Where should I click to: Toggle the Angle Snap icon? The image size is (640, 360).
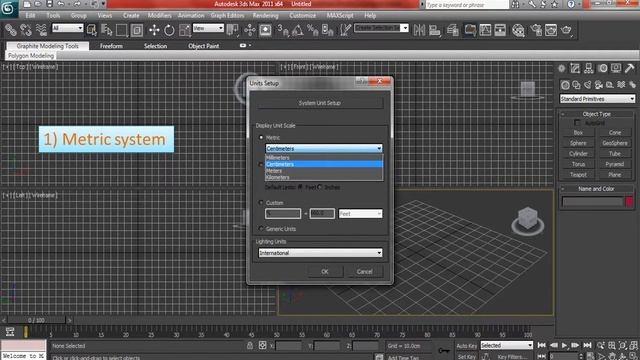298,30
